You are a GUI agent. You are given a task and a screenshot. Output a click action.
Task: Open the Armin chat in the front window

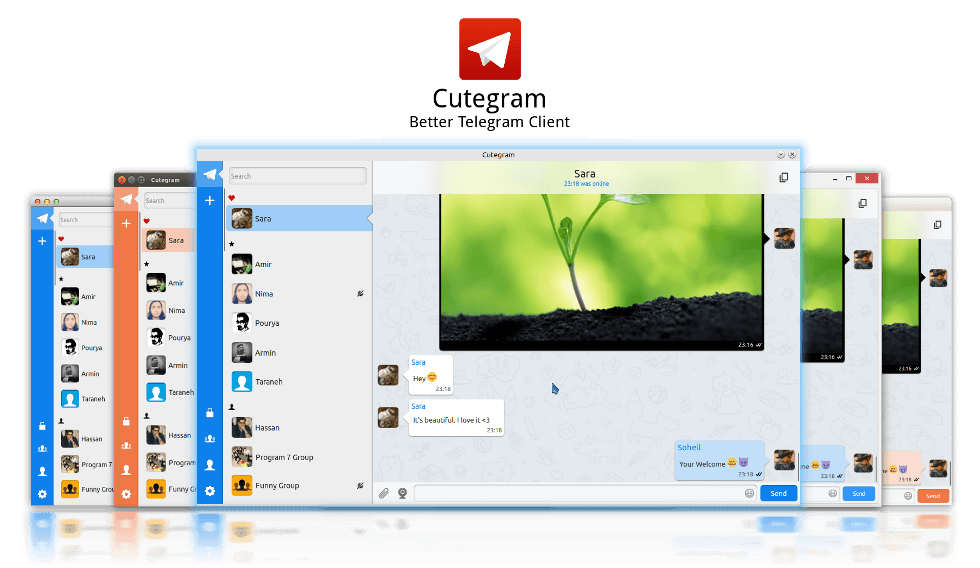pyautogui.click(x=299, y=352)
